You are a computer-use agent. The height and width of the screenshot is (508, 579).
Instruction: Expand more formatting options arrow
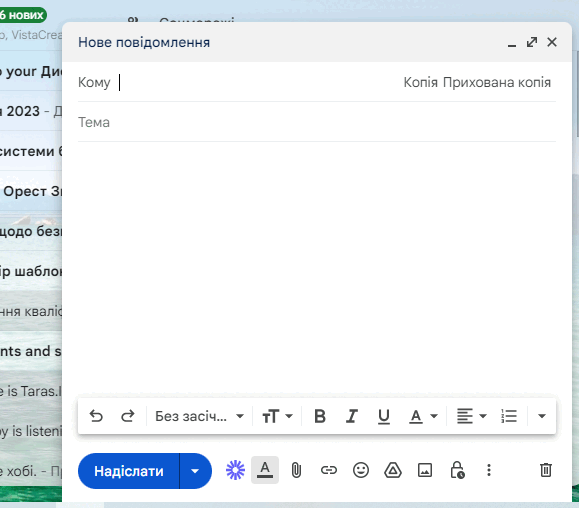[x=542, y=416]
